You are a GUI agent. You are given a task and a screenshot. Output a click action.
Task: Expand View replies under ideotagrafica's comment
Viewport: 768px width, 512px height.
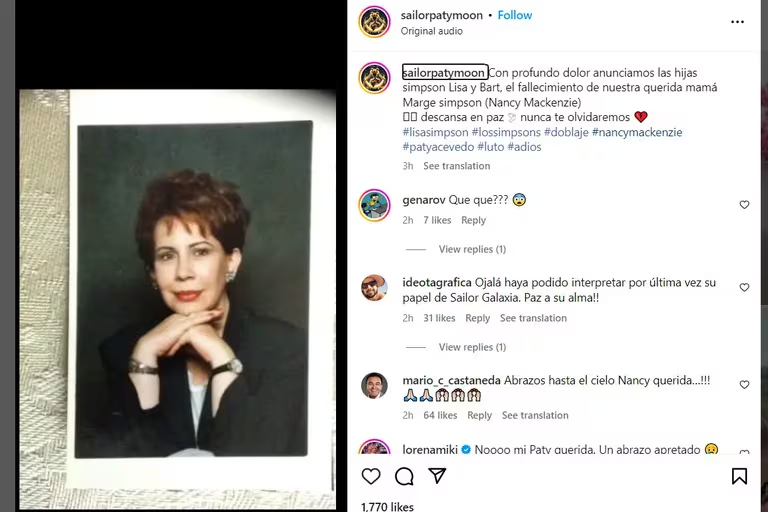472,347
